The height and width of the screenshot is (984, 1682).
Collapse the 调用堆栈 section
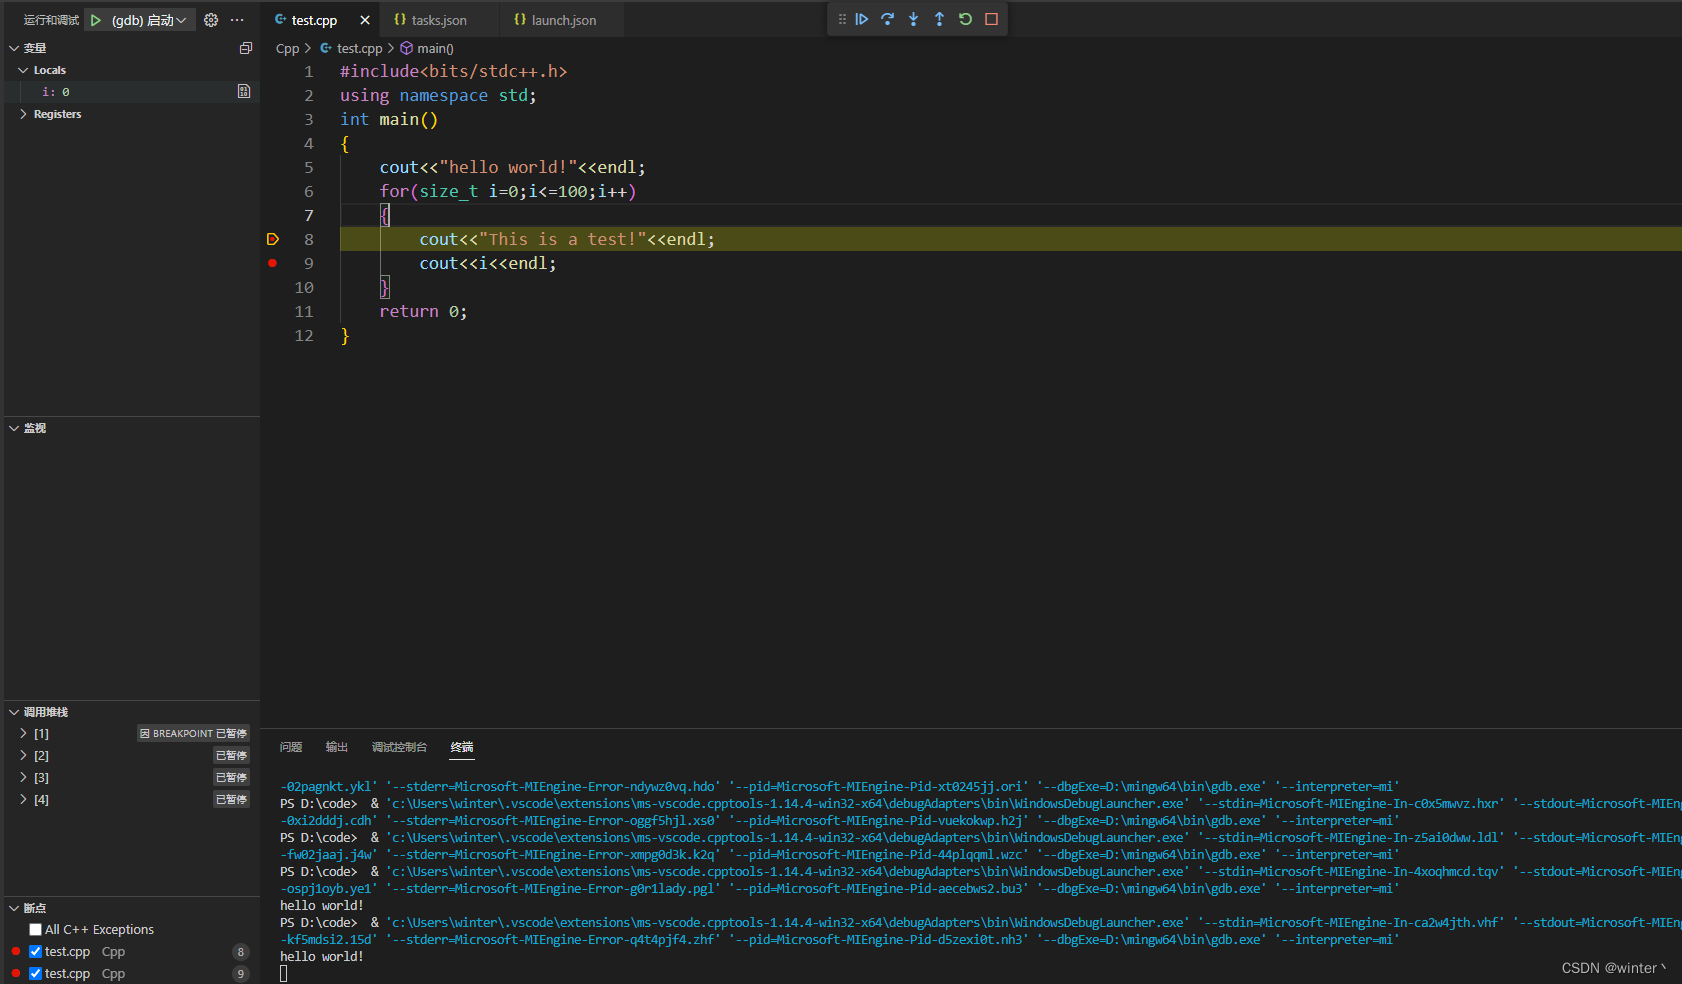(14, 712)
